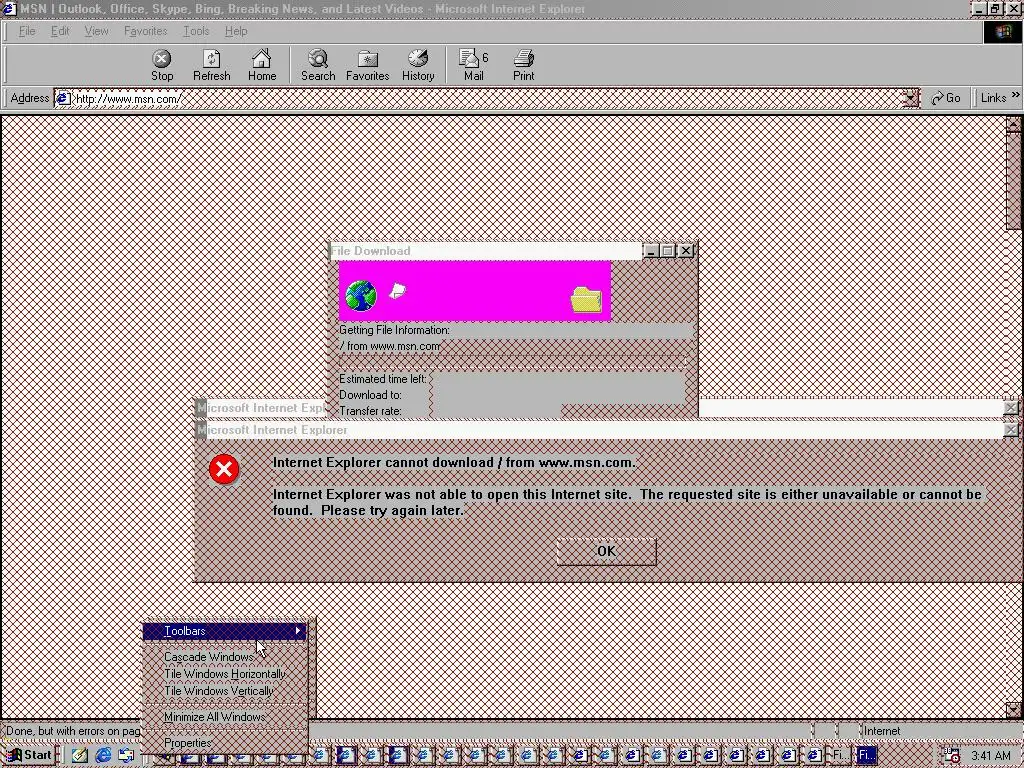The height and width of the screenshot is (768, 1024).
Task: Click the yellow folder icon in File Download
Action: click(586, 300)
